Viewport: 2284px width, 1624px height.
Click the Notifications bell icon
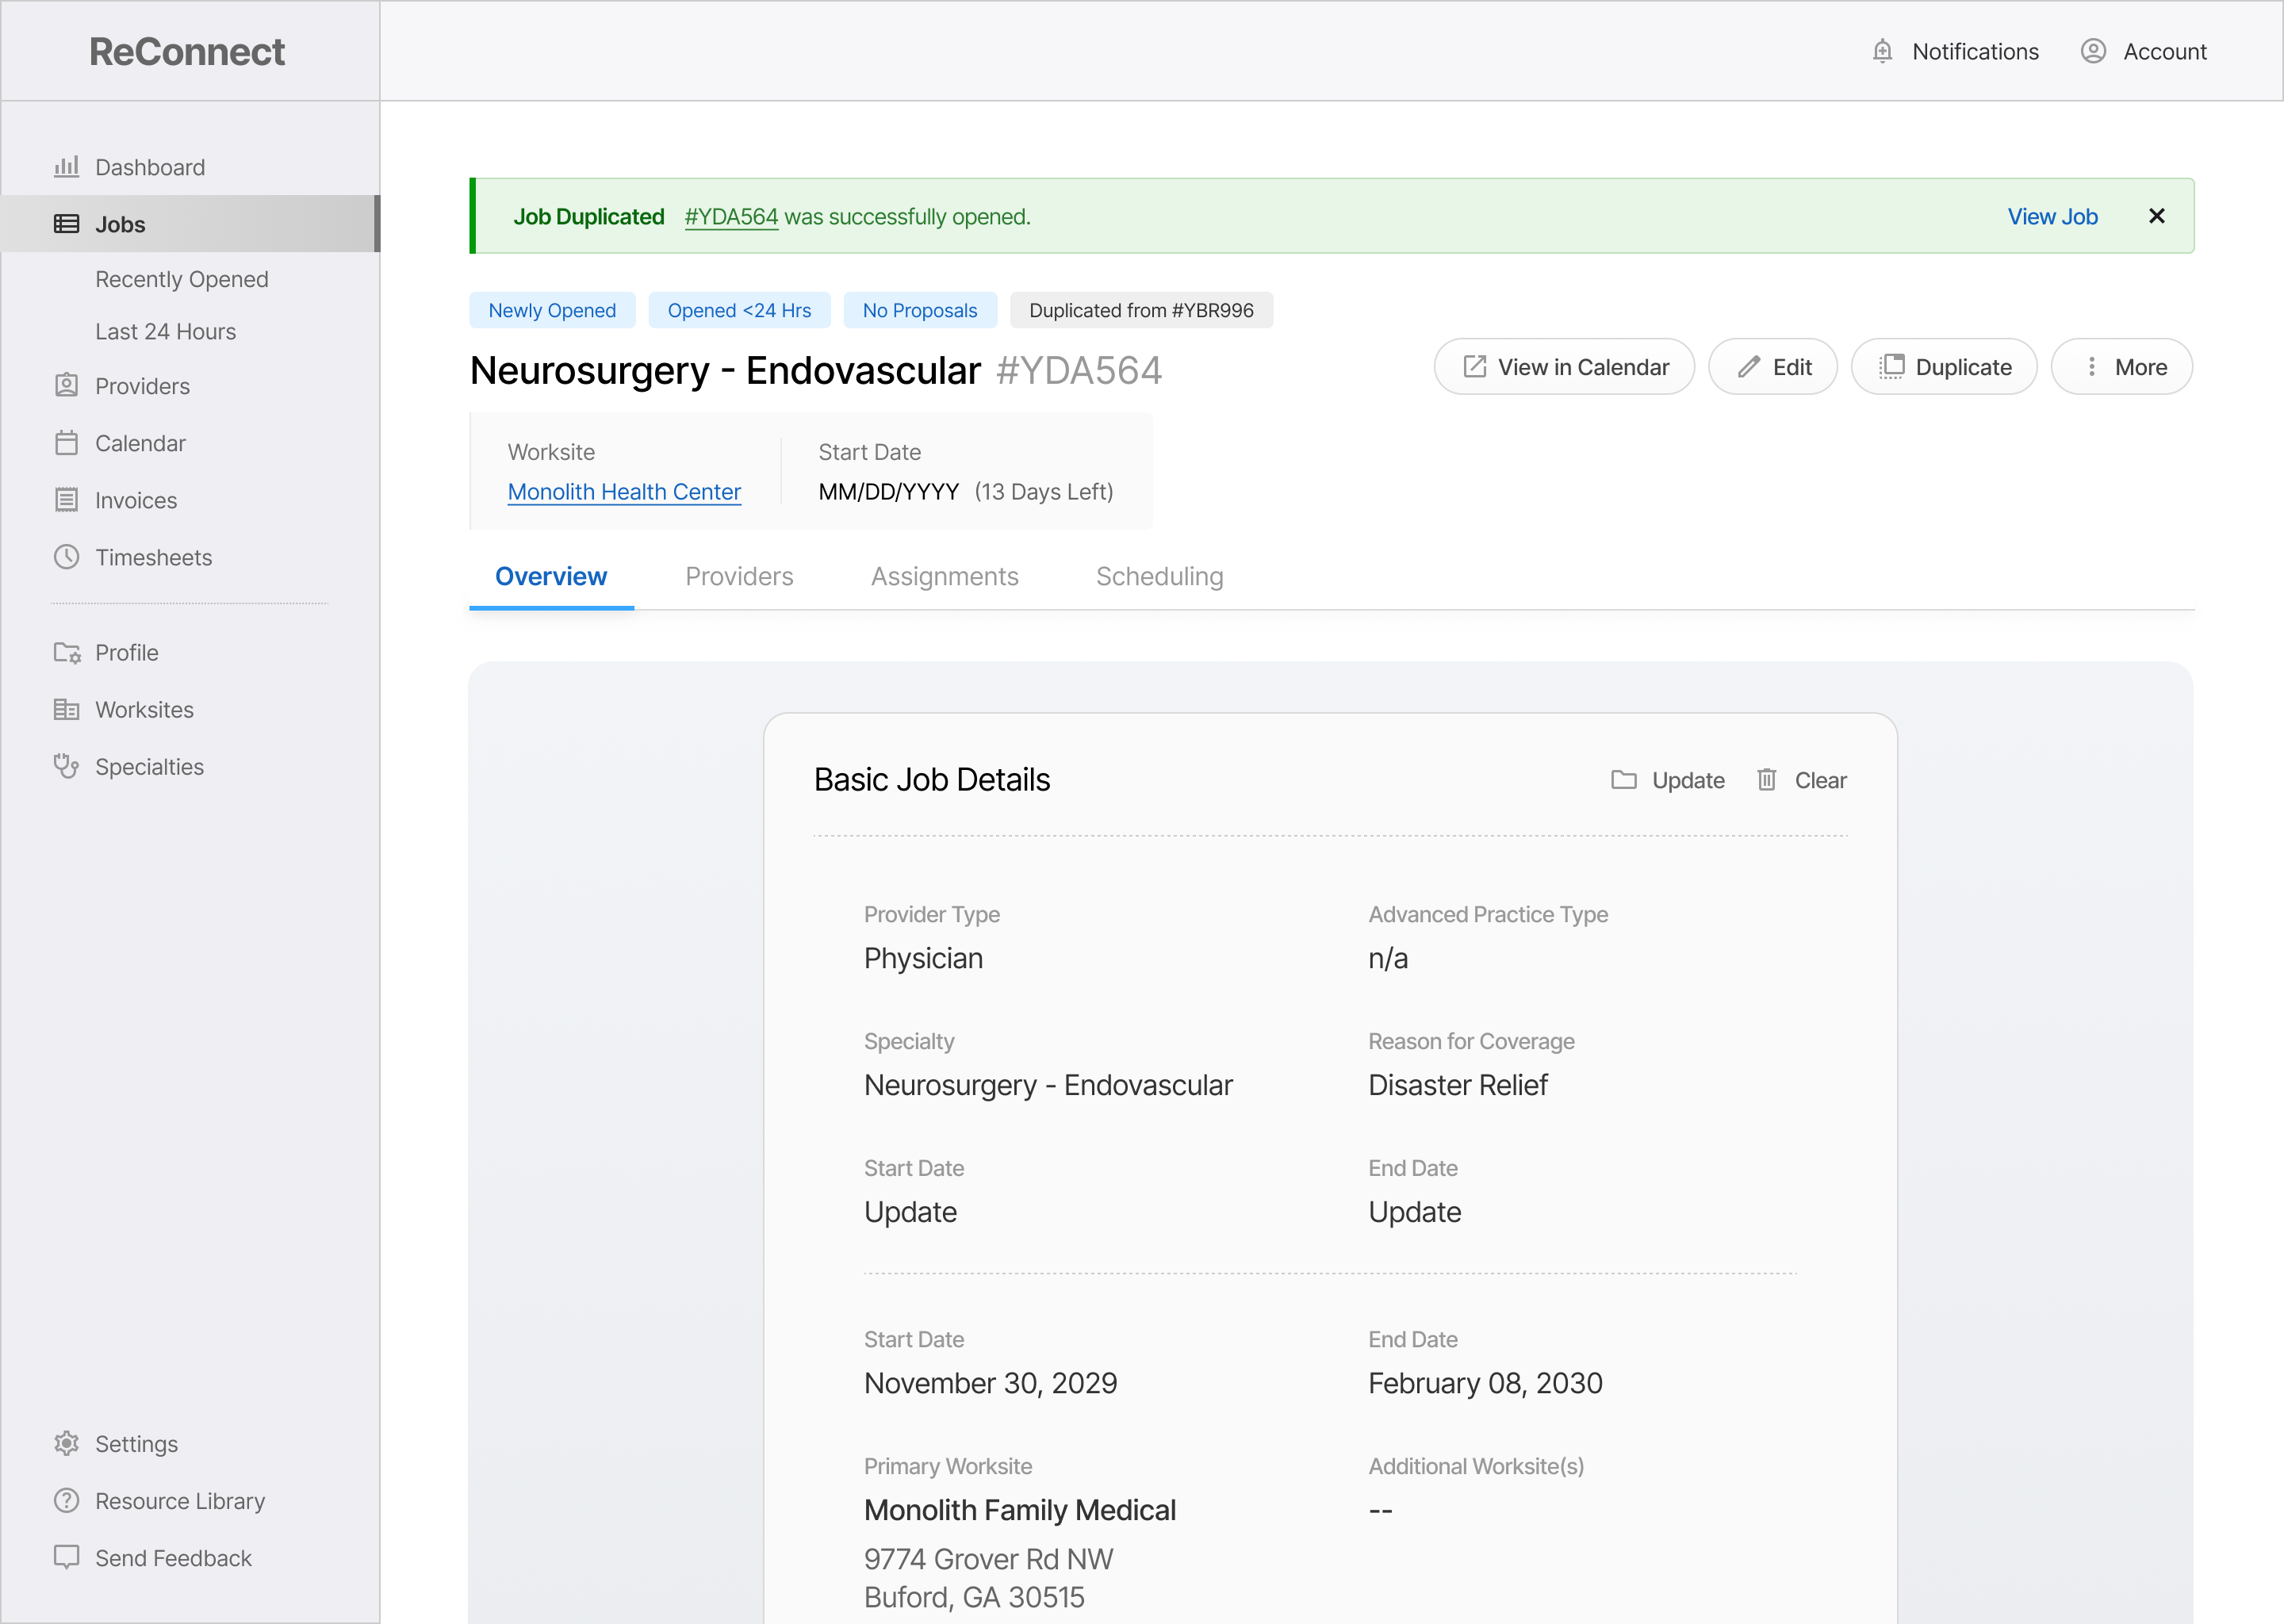1882,51
